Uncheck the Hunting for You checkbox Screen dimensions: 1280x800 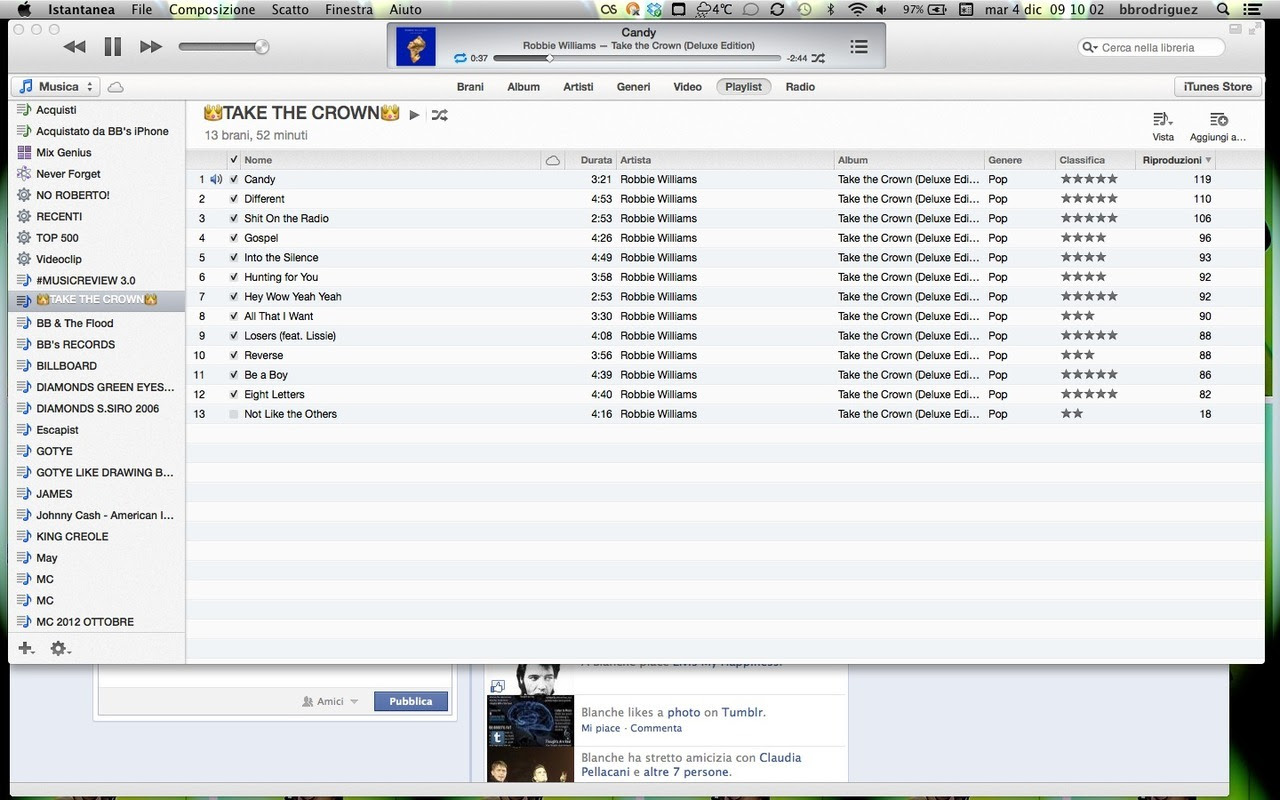[234, 277]
